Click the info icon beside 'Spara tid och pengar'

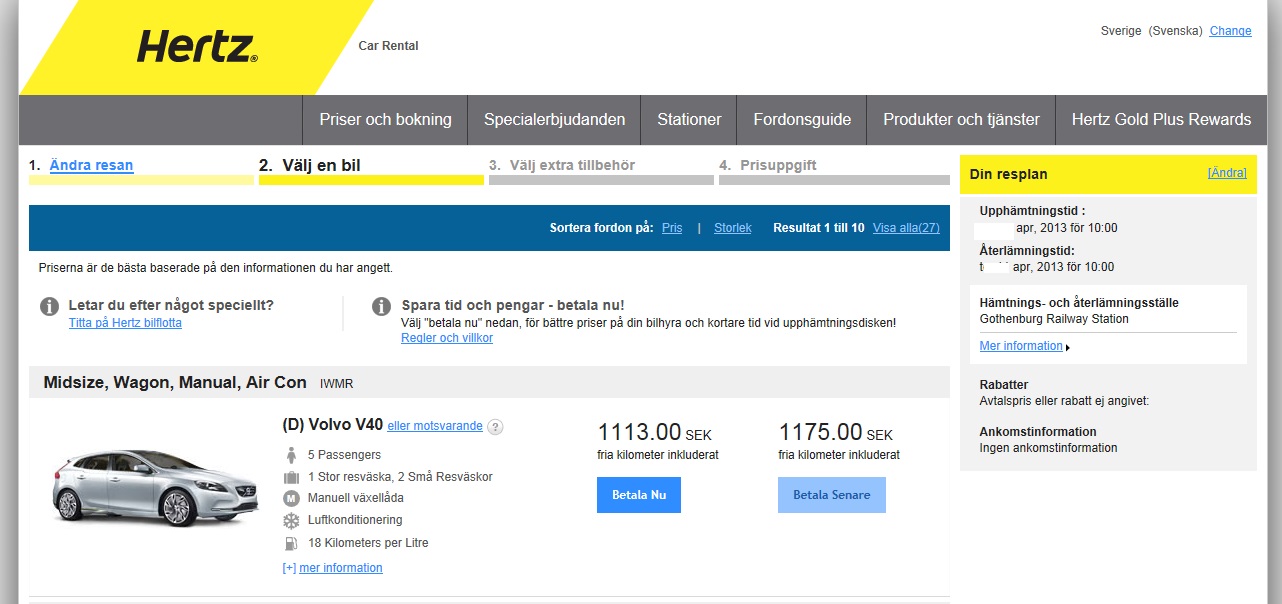point(381,307)
